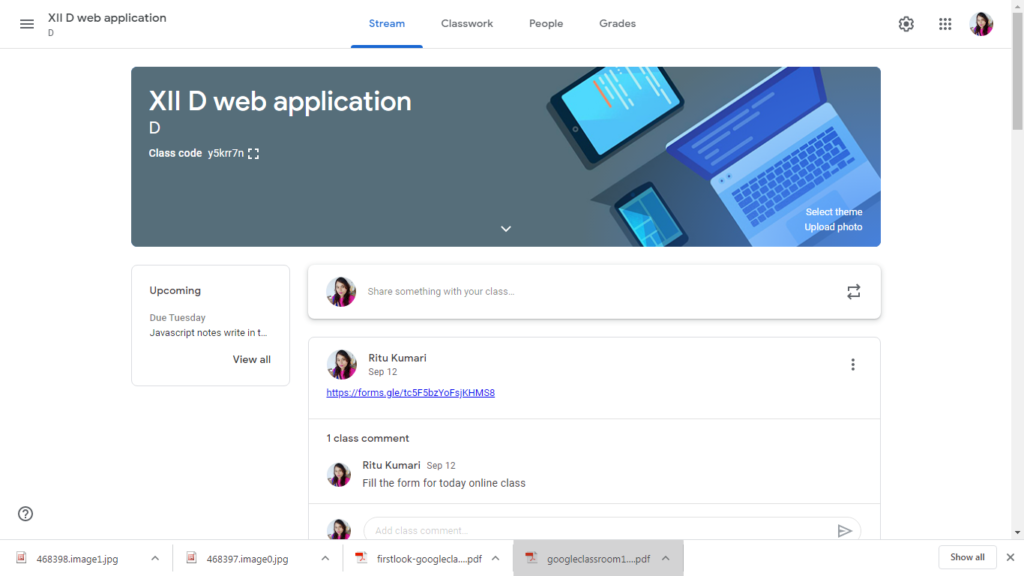Close the downloads bar
This screenshot has width=1024, height=576.
coord(1010,557)
